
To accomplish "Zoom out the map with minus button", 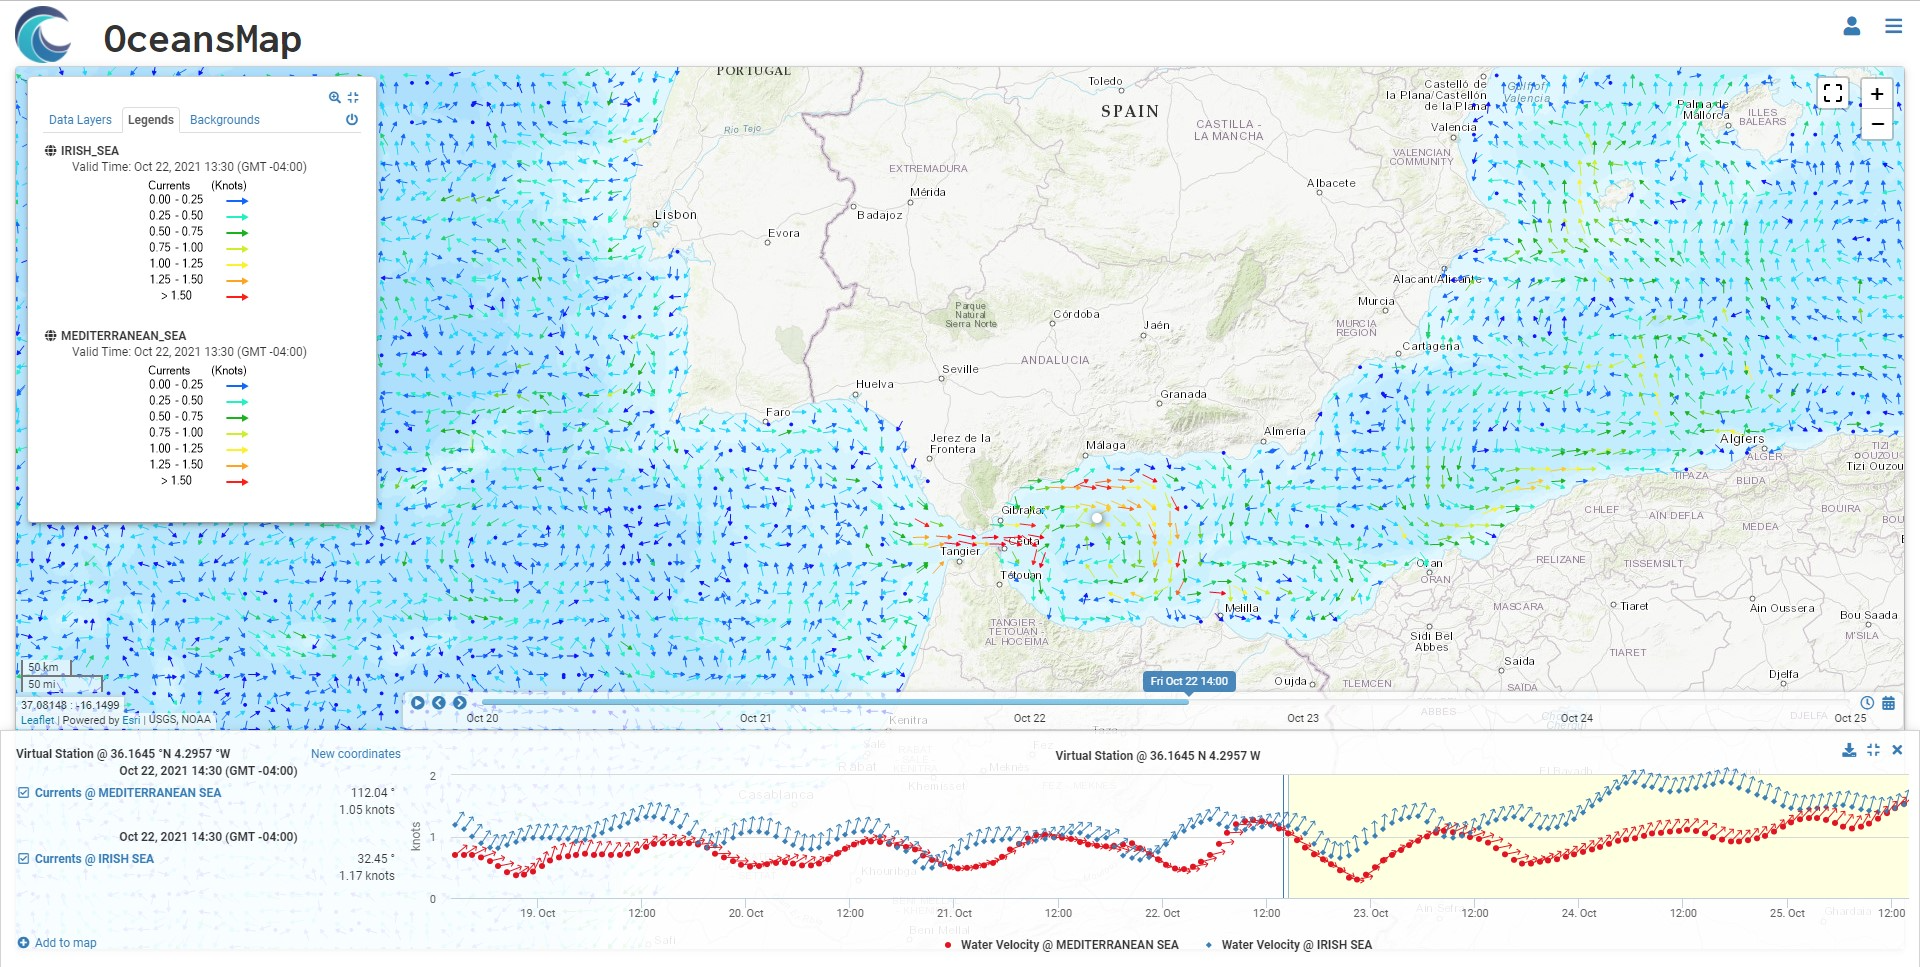I will (1877, 124).
